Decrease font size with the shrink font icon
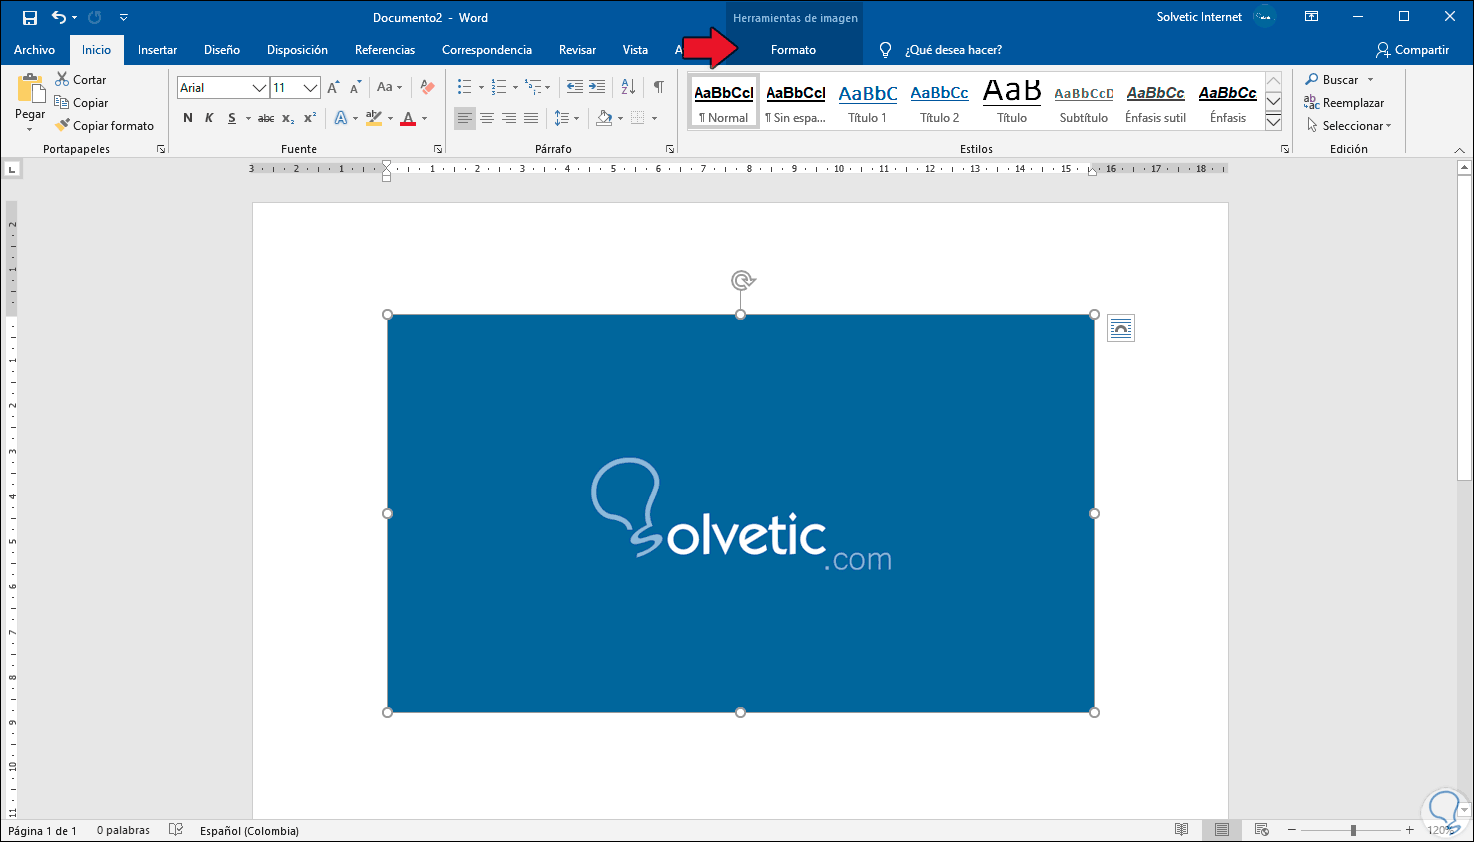The image size is (1474, 842). point(355,88)
